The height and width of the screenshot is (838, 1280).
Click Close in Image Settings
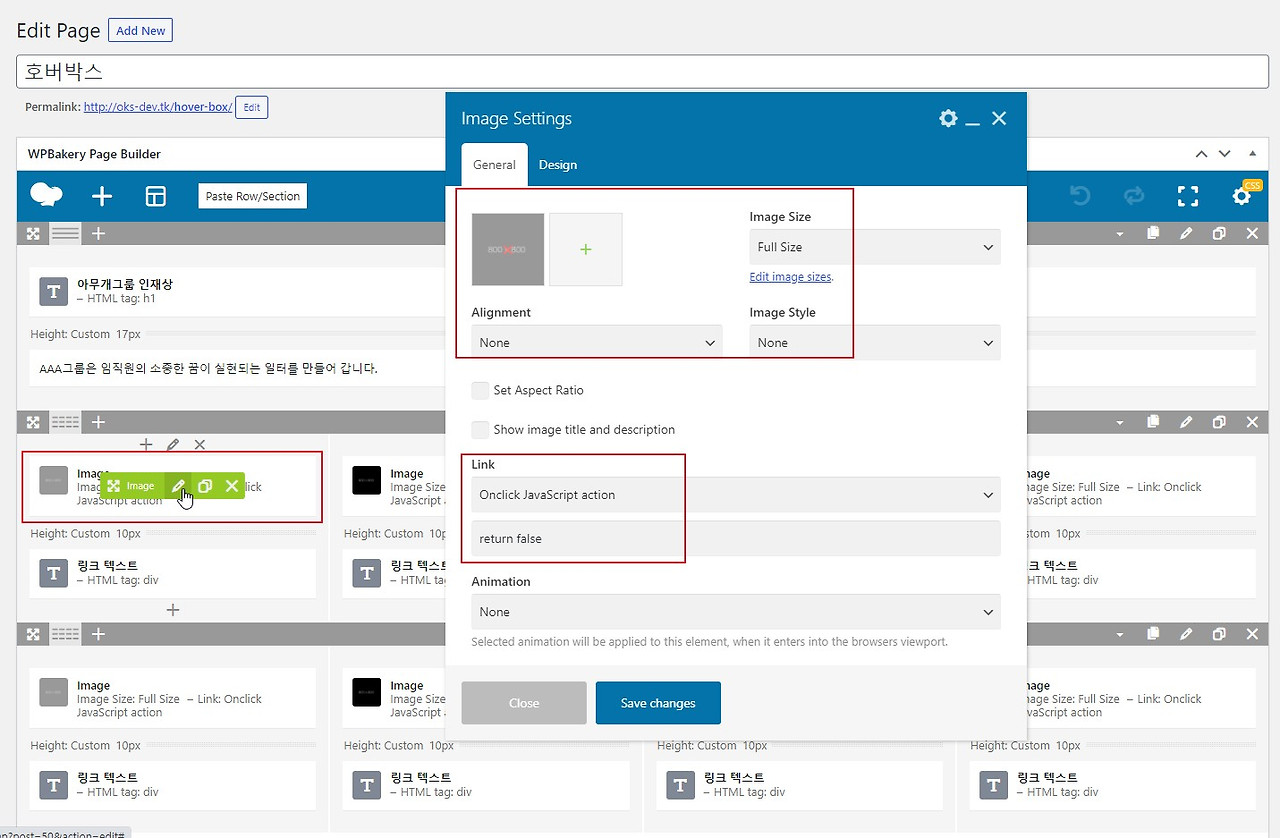(x=524, y=703)
